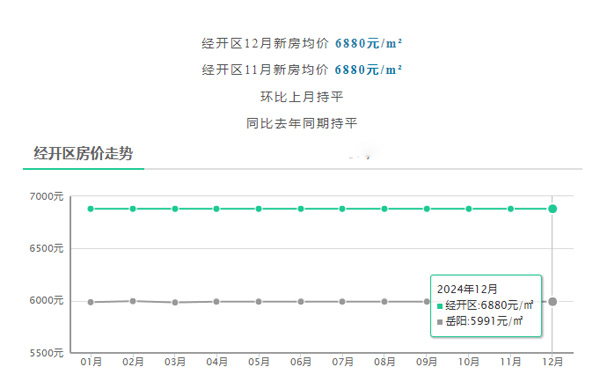
Task: Click the gray 03月 data point
Action: [x=175, y=302]
